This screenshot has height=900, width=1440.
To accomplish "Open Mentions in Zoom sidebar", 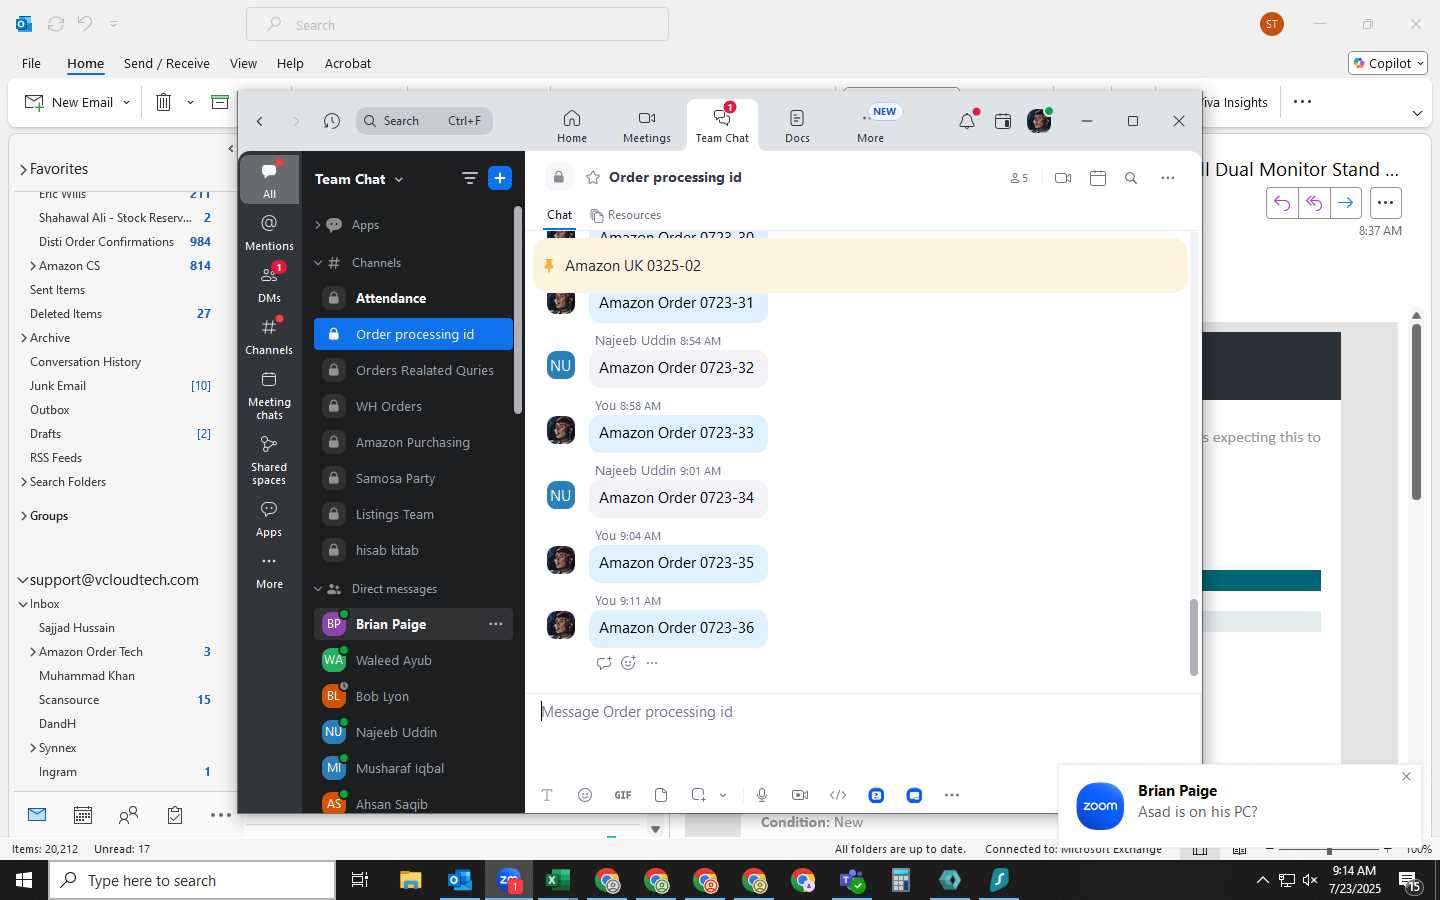I will (269, 232).
